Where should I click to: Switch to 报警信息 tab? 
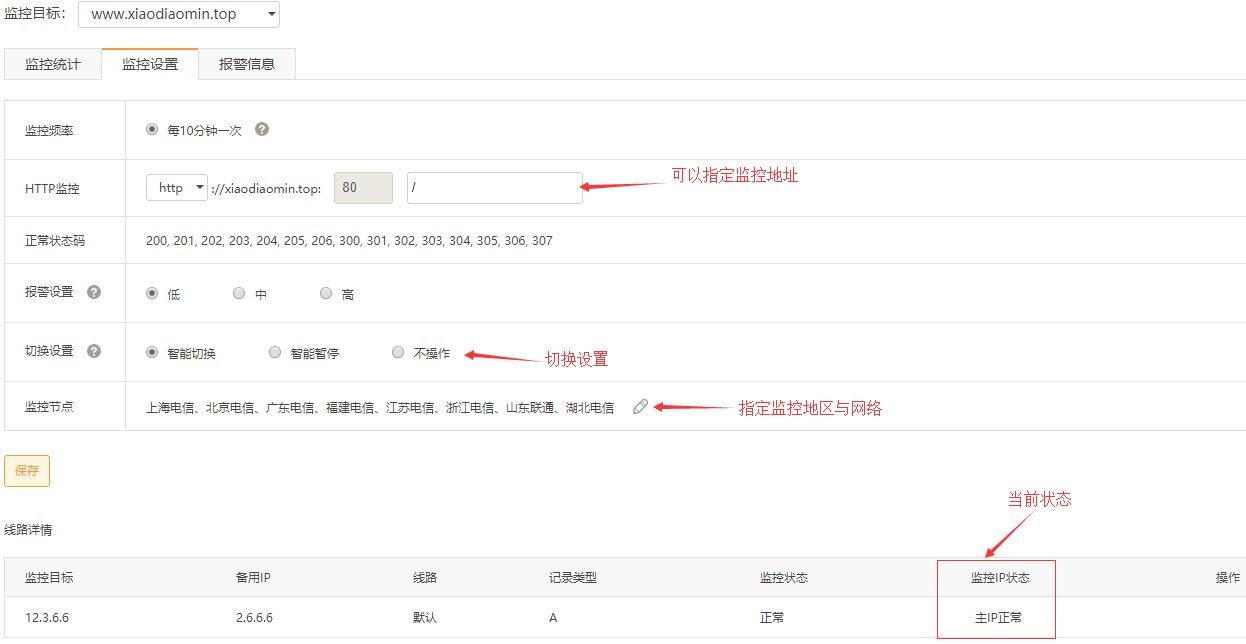[x=247, y=65]
